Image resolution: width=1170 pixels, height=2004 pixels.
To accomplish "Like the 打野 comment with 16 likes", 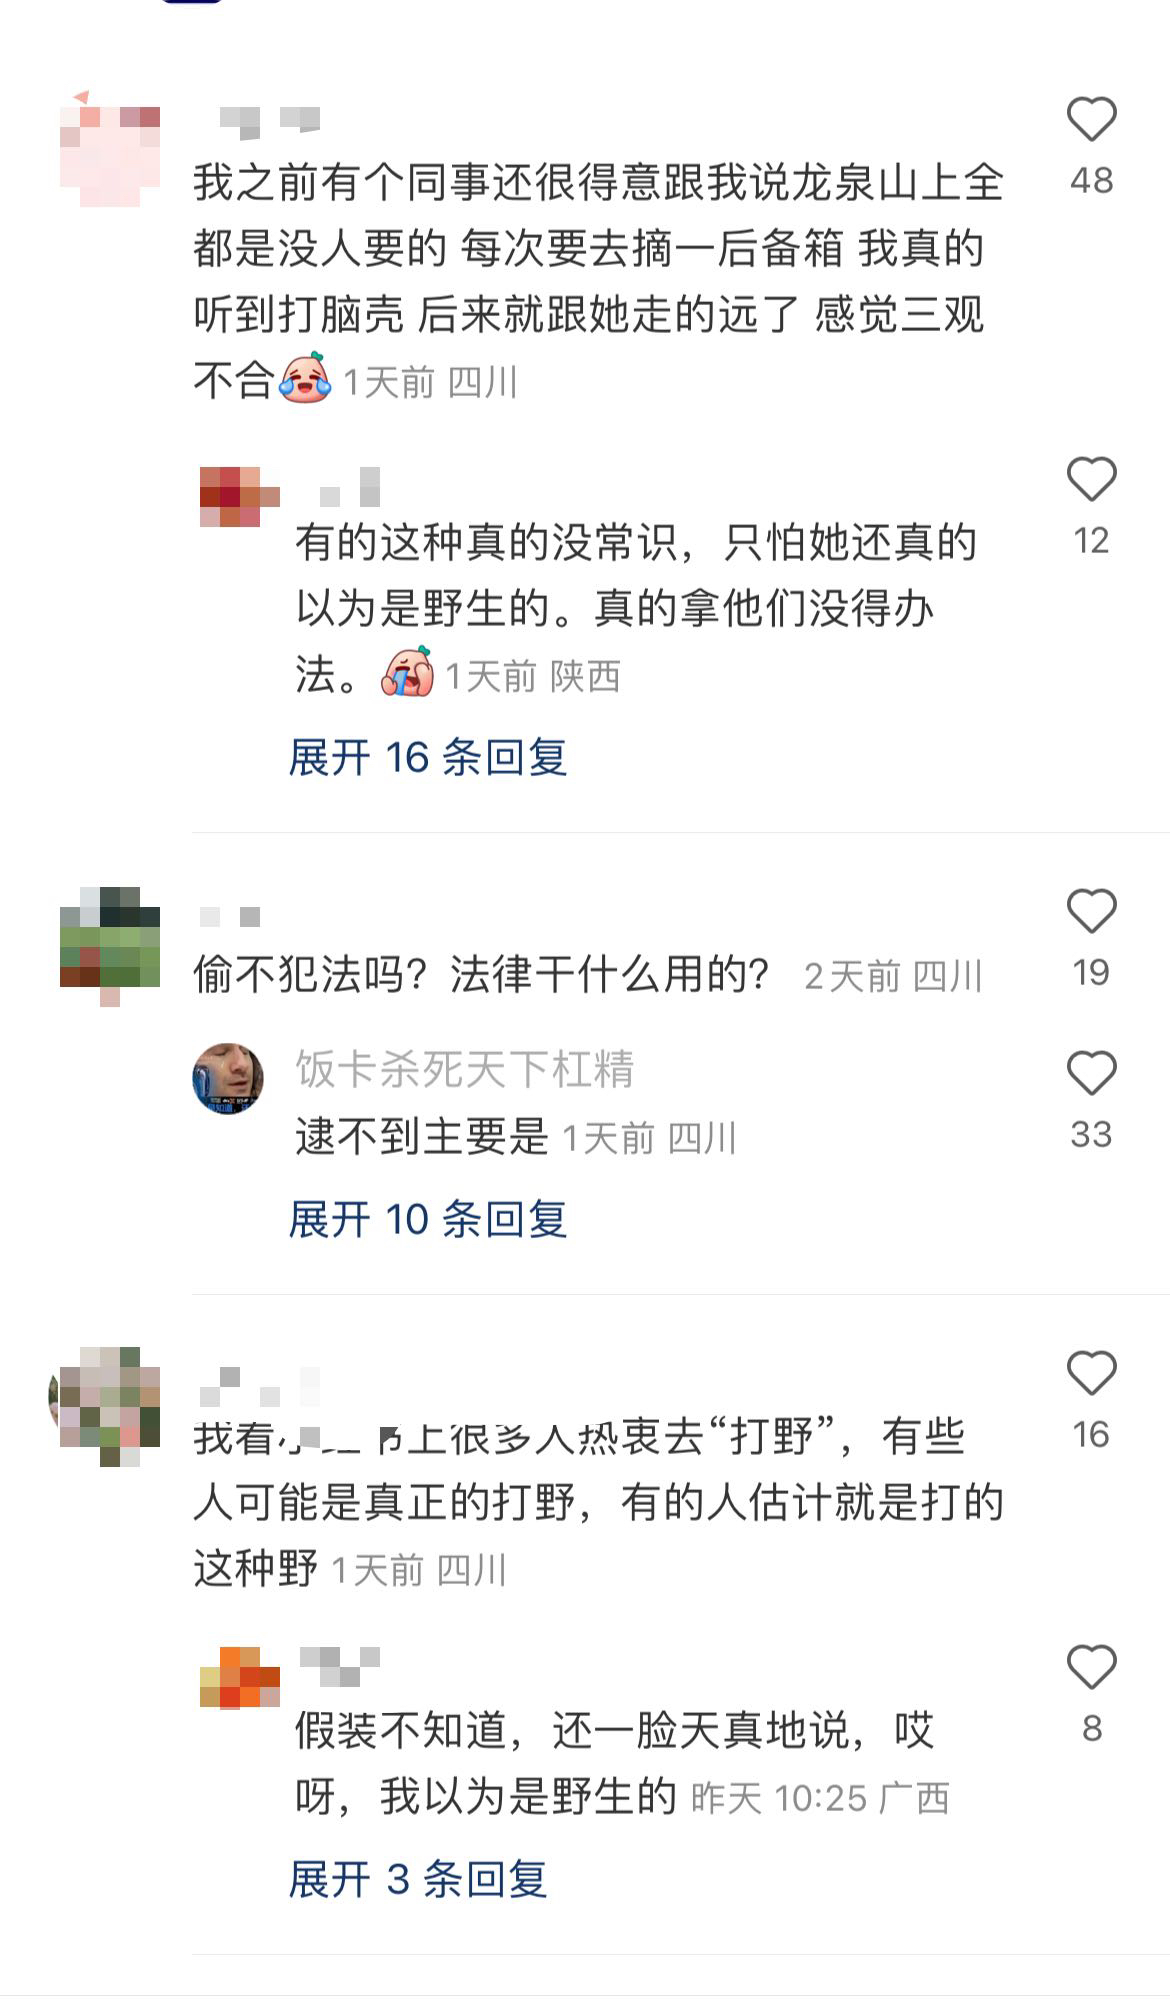I will pos(1091,1374).
